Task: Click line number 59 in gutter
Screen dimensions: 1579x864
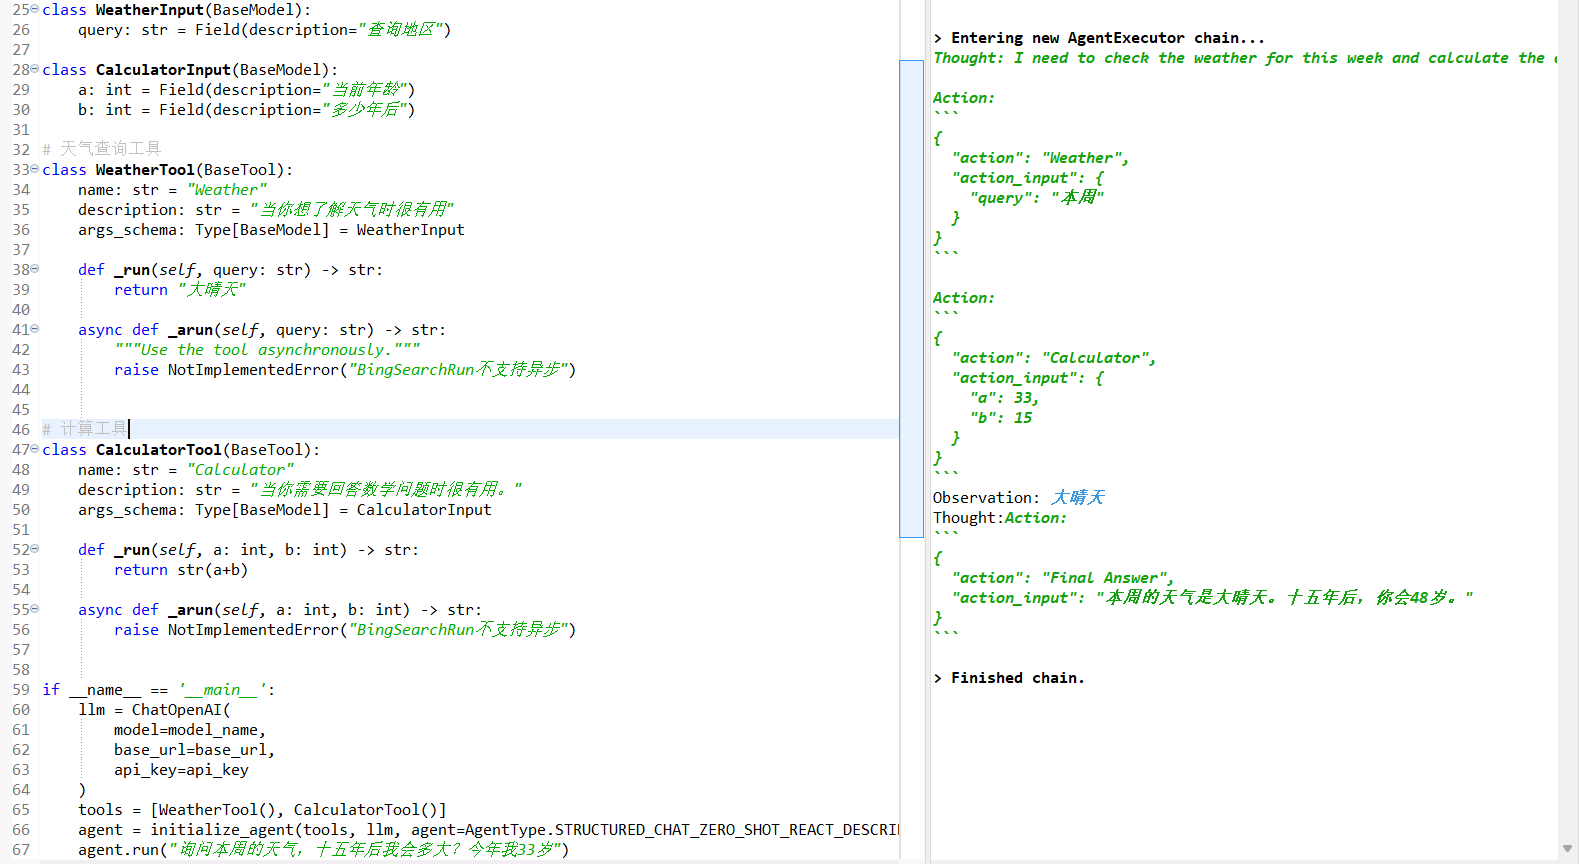Action: [x=21, y=690]
